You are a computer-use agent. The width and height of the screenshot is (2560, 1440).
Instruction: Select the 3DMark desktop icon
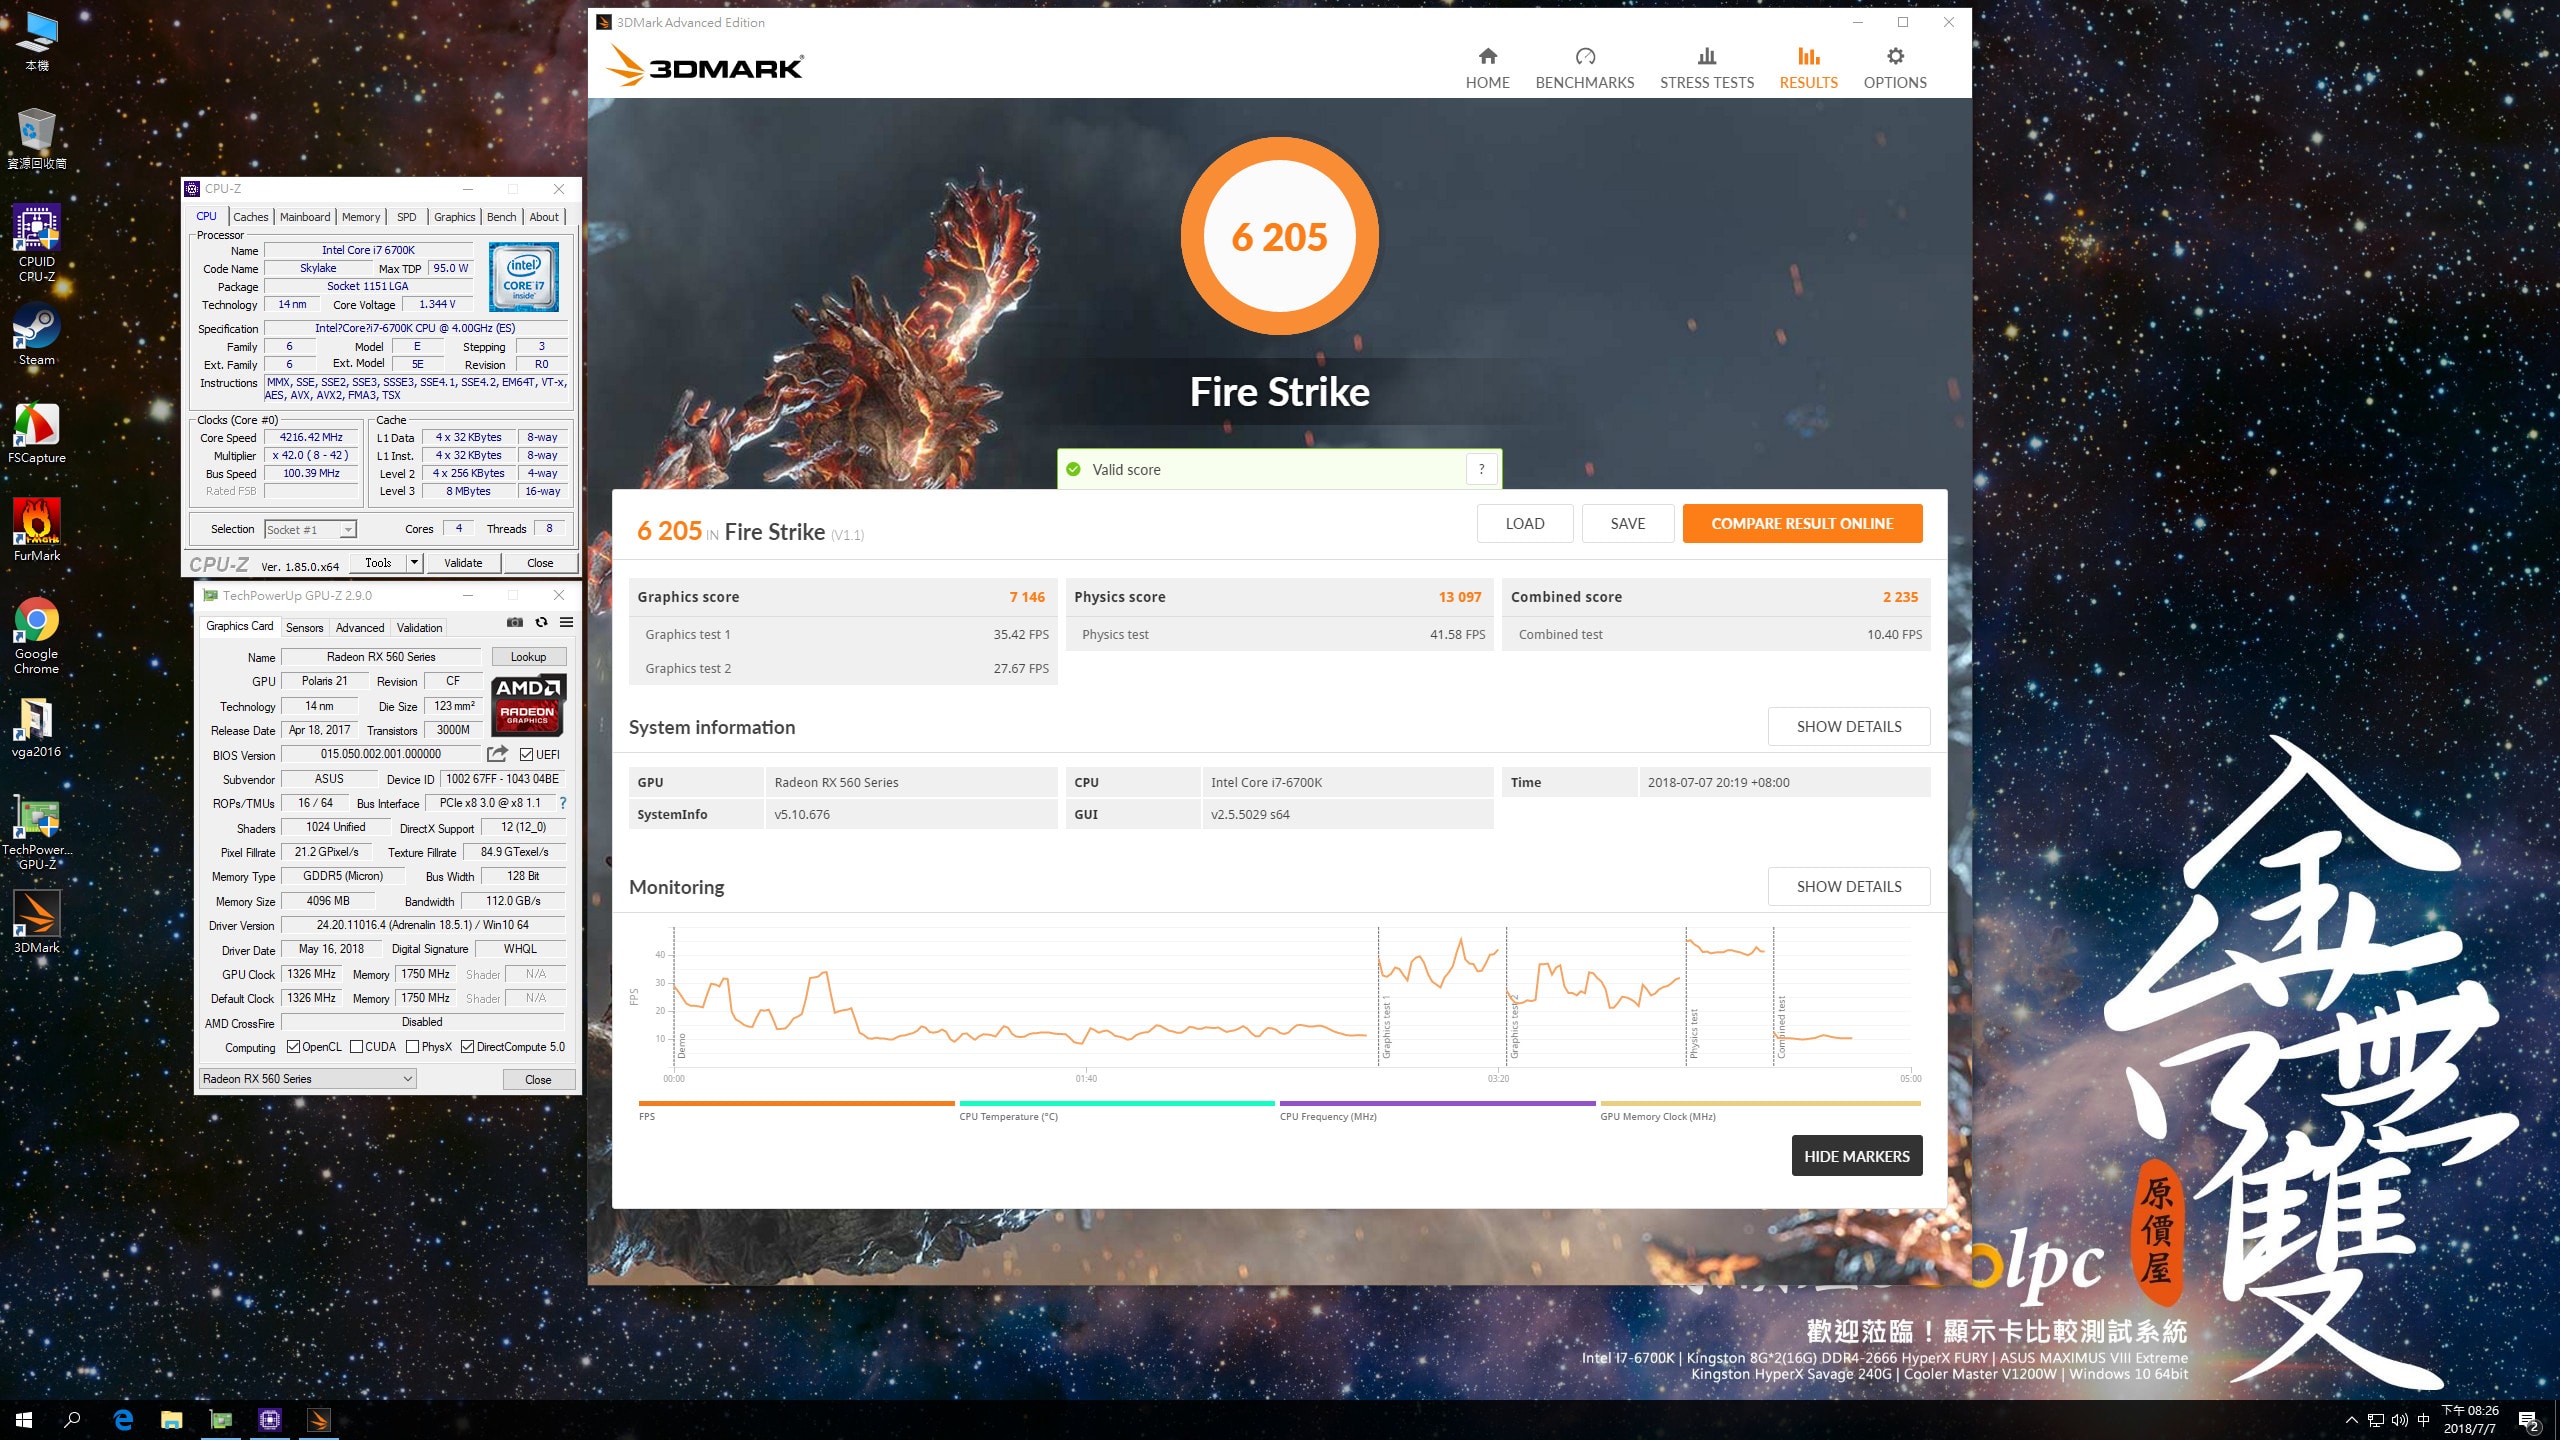pos(37,923)
